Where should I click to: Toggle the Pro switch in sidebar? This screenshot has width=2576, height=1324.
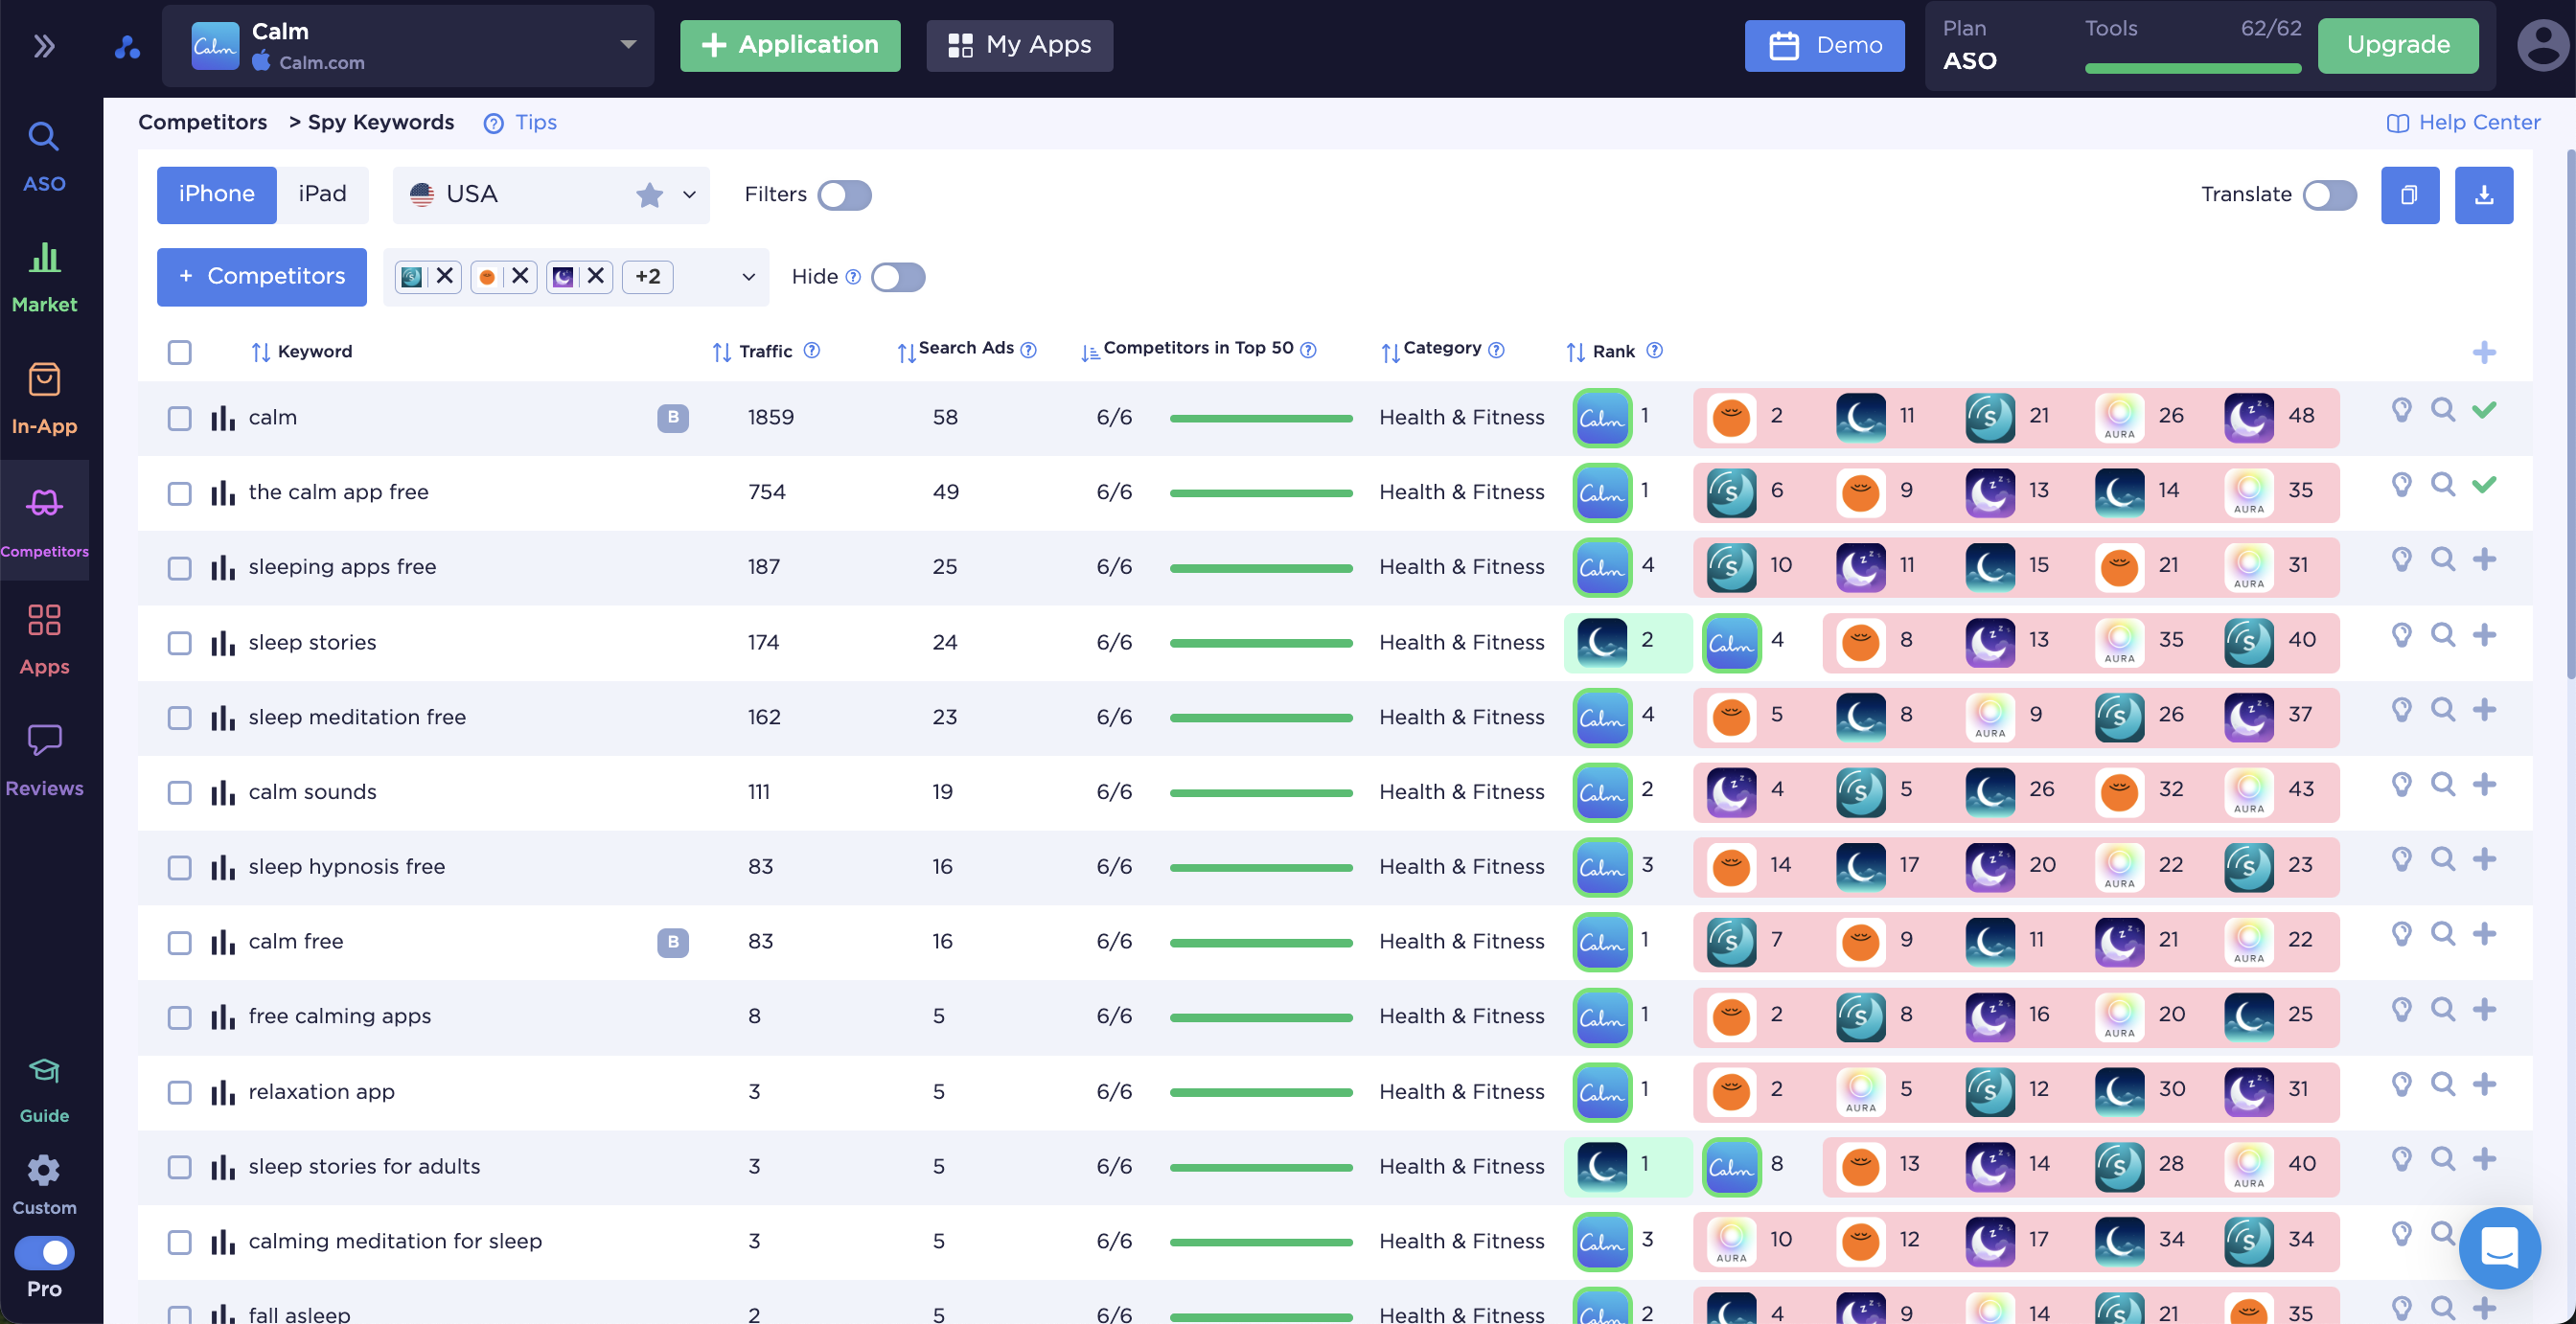(44, 1252)
